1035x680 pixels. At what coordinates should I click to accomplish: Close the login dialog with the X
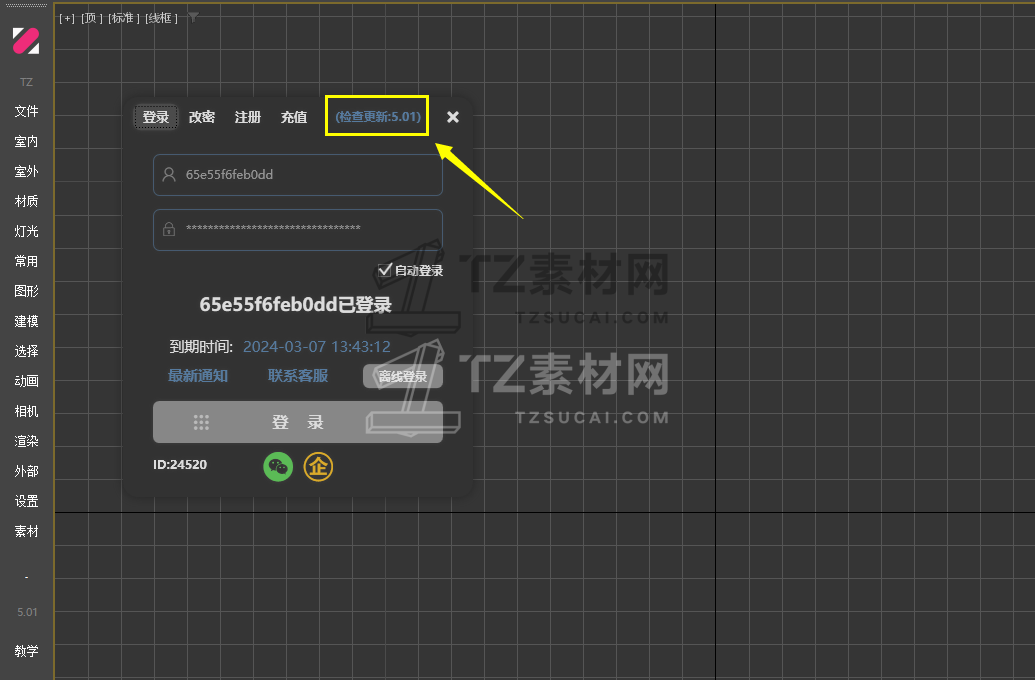(453, 117)
